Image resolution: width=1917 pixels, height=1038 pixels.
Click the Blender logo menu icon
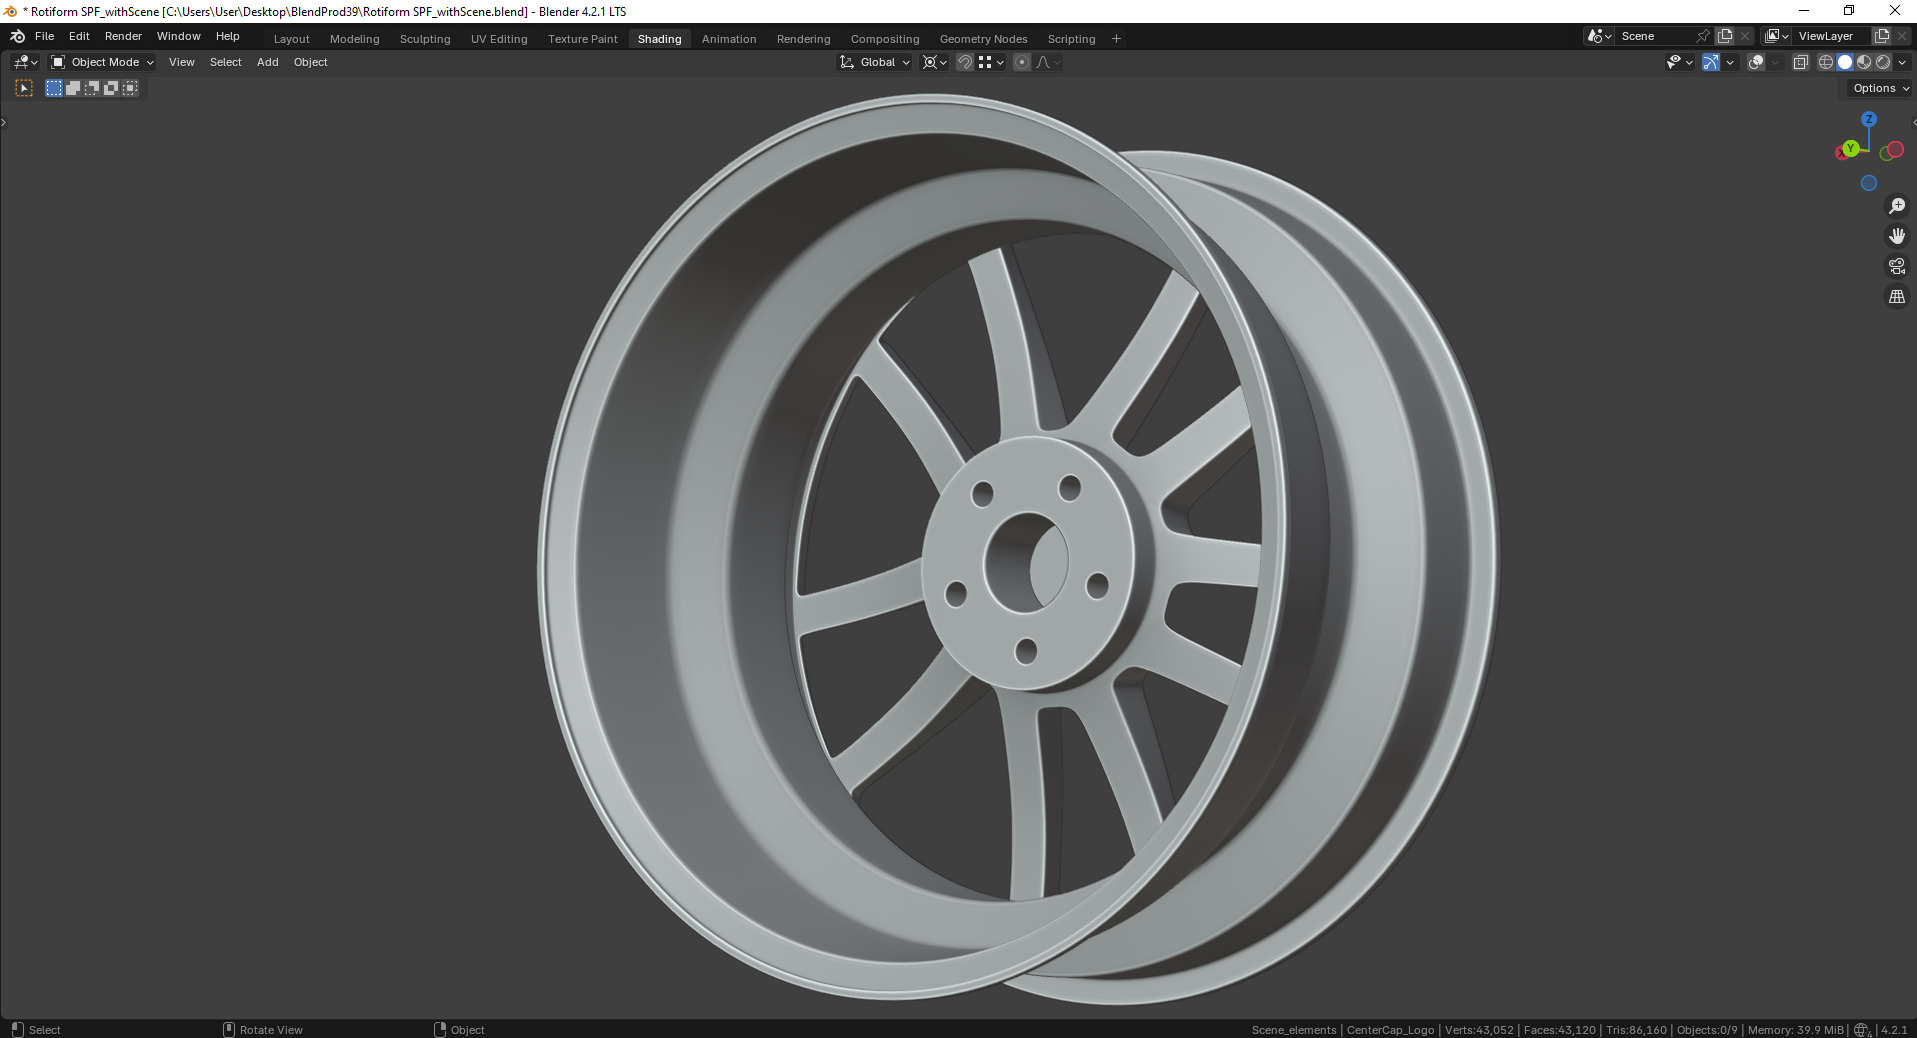coord(17,36)
